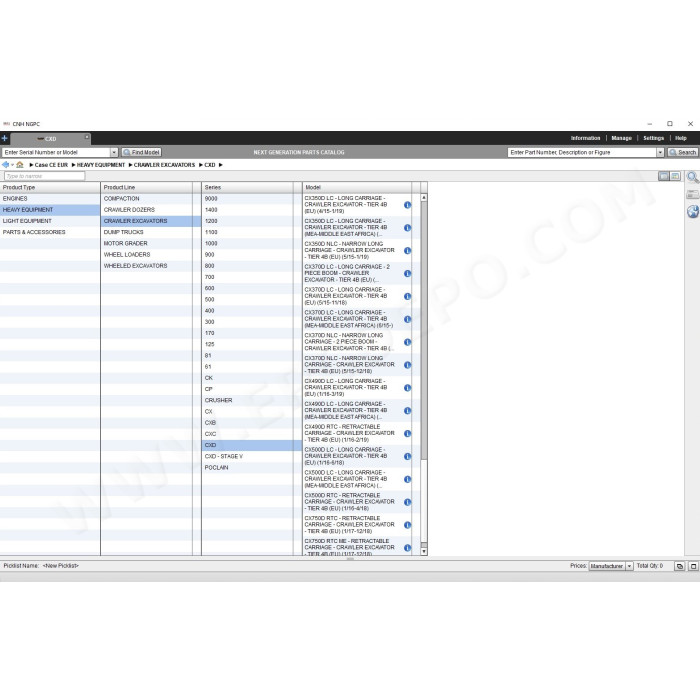Viewport: 700px width, 700px height.
Task: Expand the part number search dropdown arrow
Action: pos(660,153)
